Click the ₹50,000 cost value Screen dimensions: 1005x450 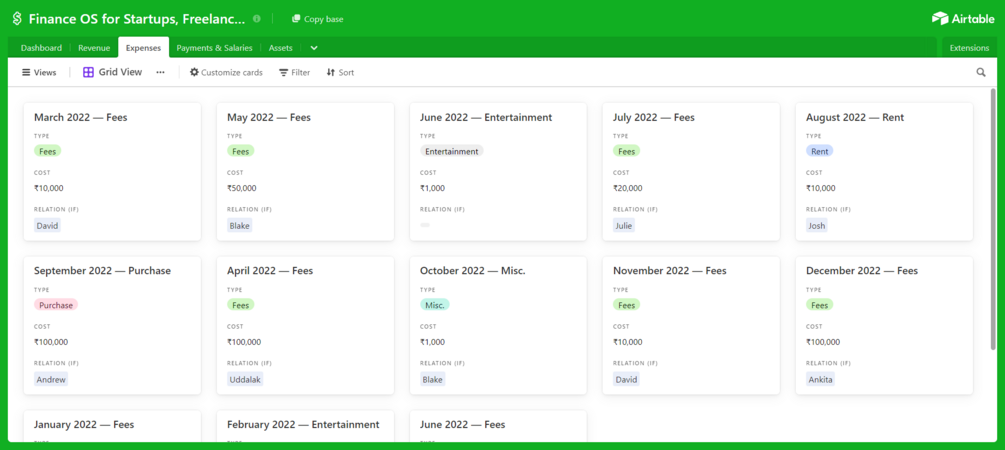(242, 188)
